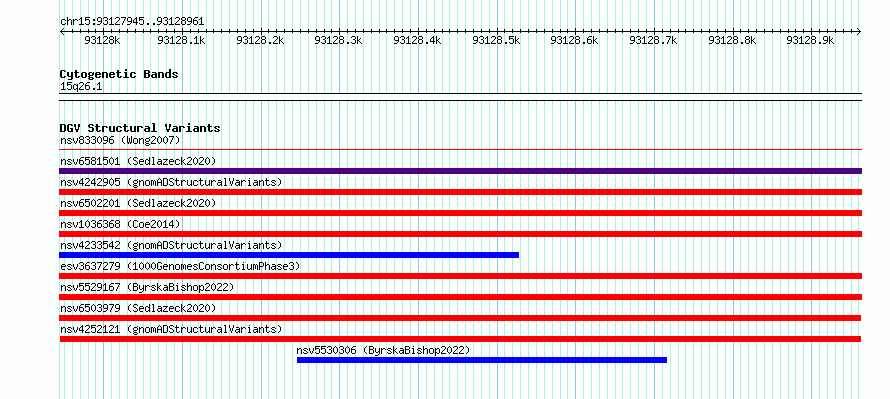Open the nsv4252121 gnomAD variant label
The height and width of the screenshot is (399, 890).
pos(171,329)
